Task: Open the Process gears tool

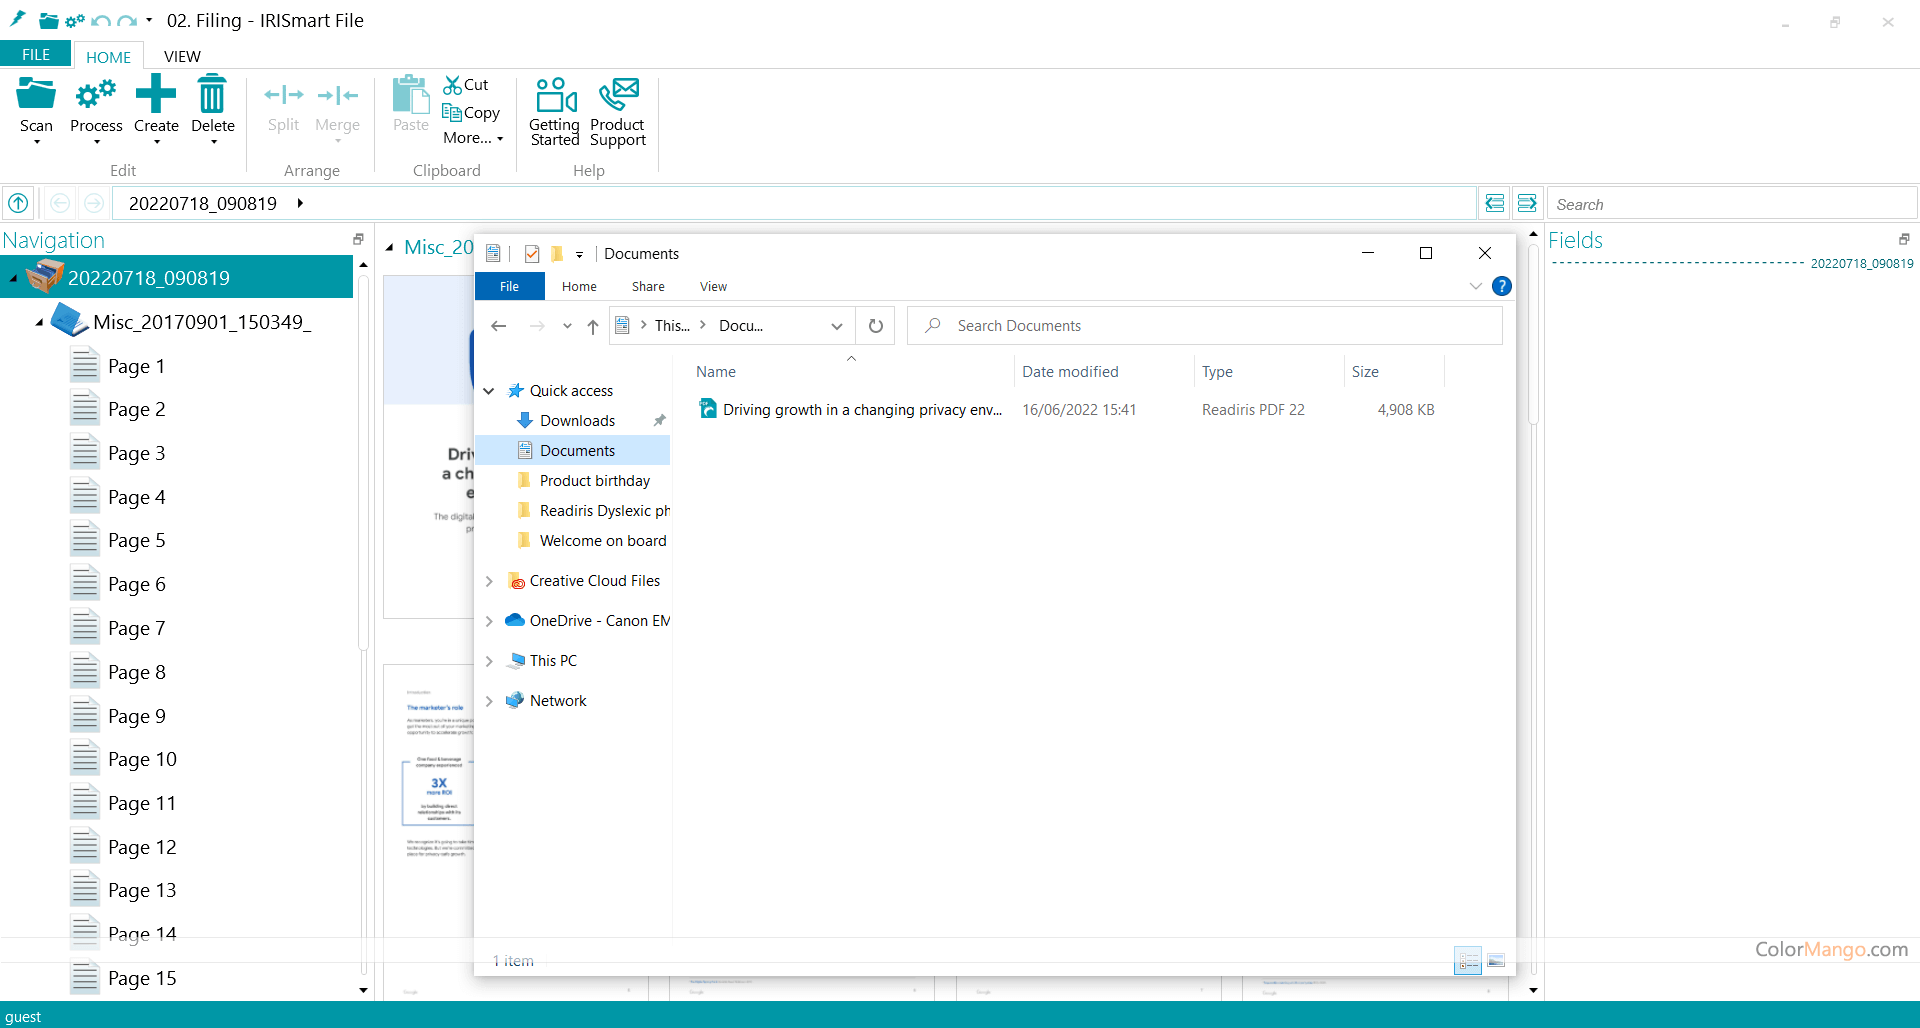Action: (x=96, y=96)
